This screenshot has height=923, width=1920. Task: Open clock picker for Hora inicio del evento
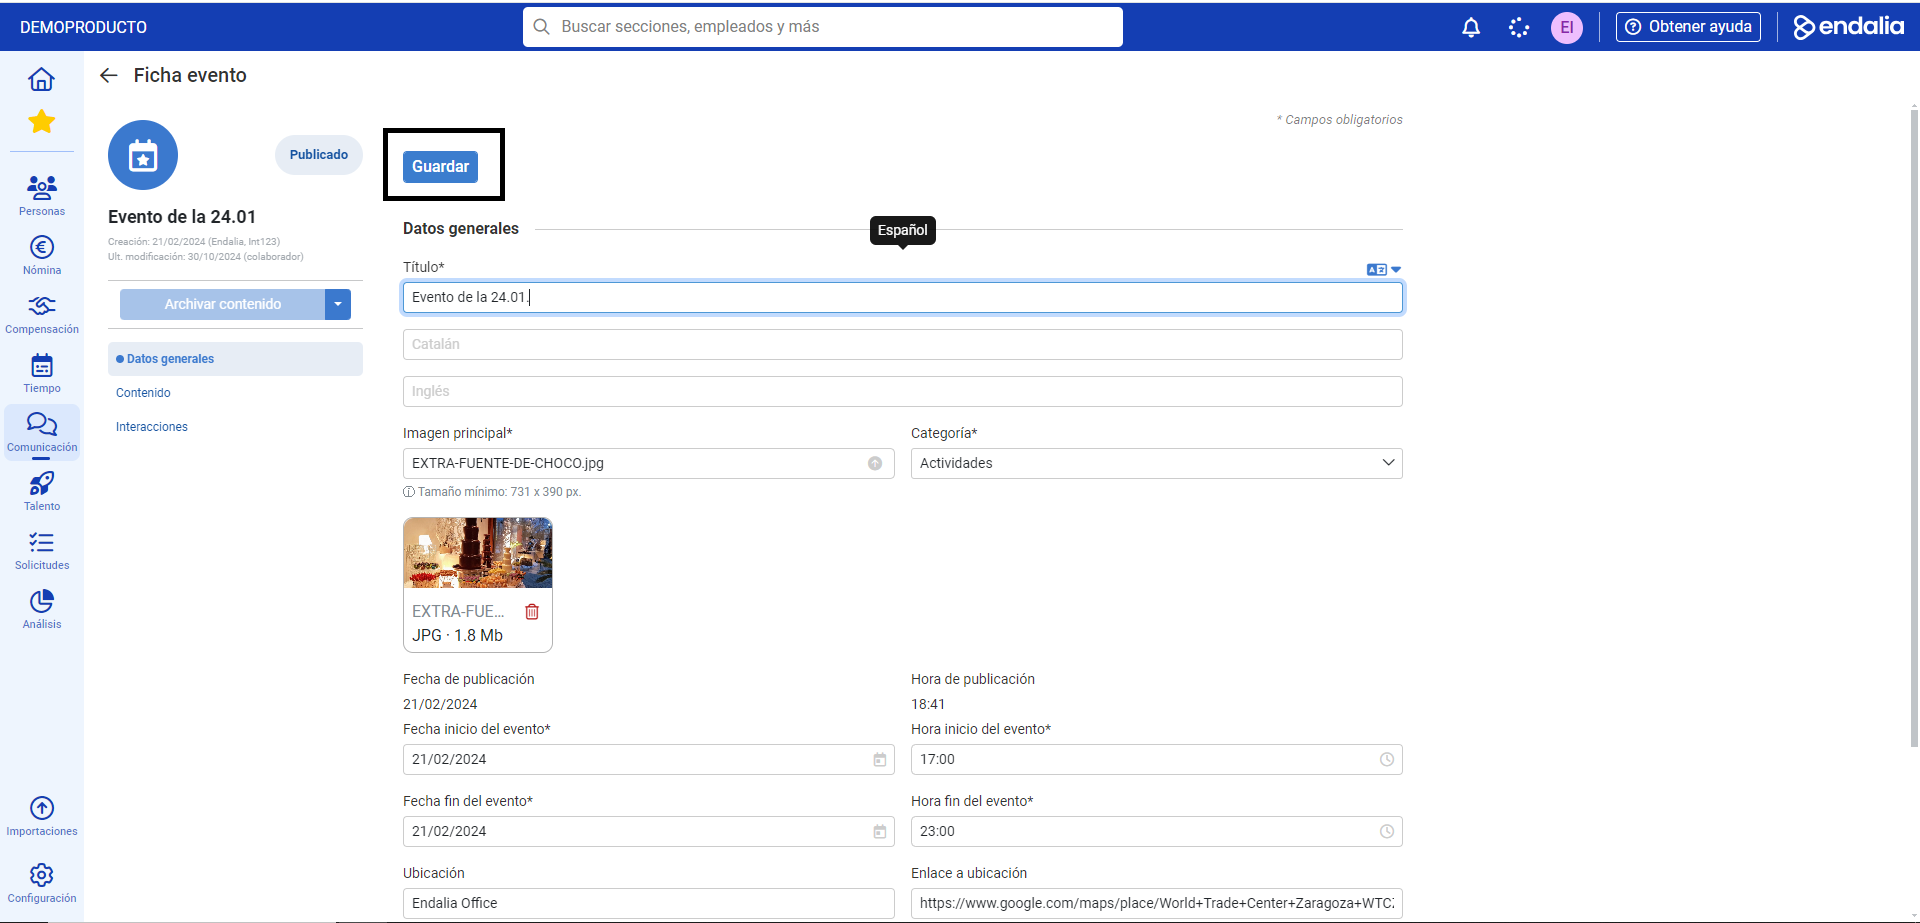pyautogui.click(x=1387, y=759)
